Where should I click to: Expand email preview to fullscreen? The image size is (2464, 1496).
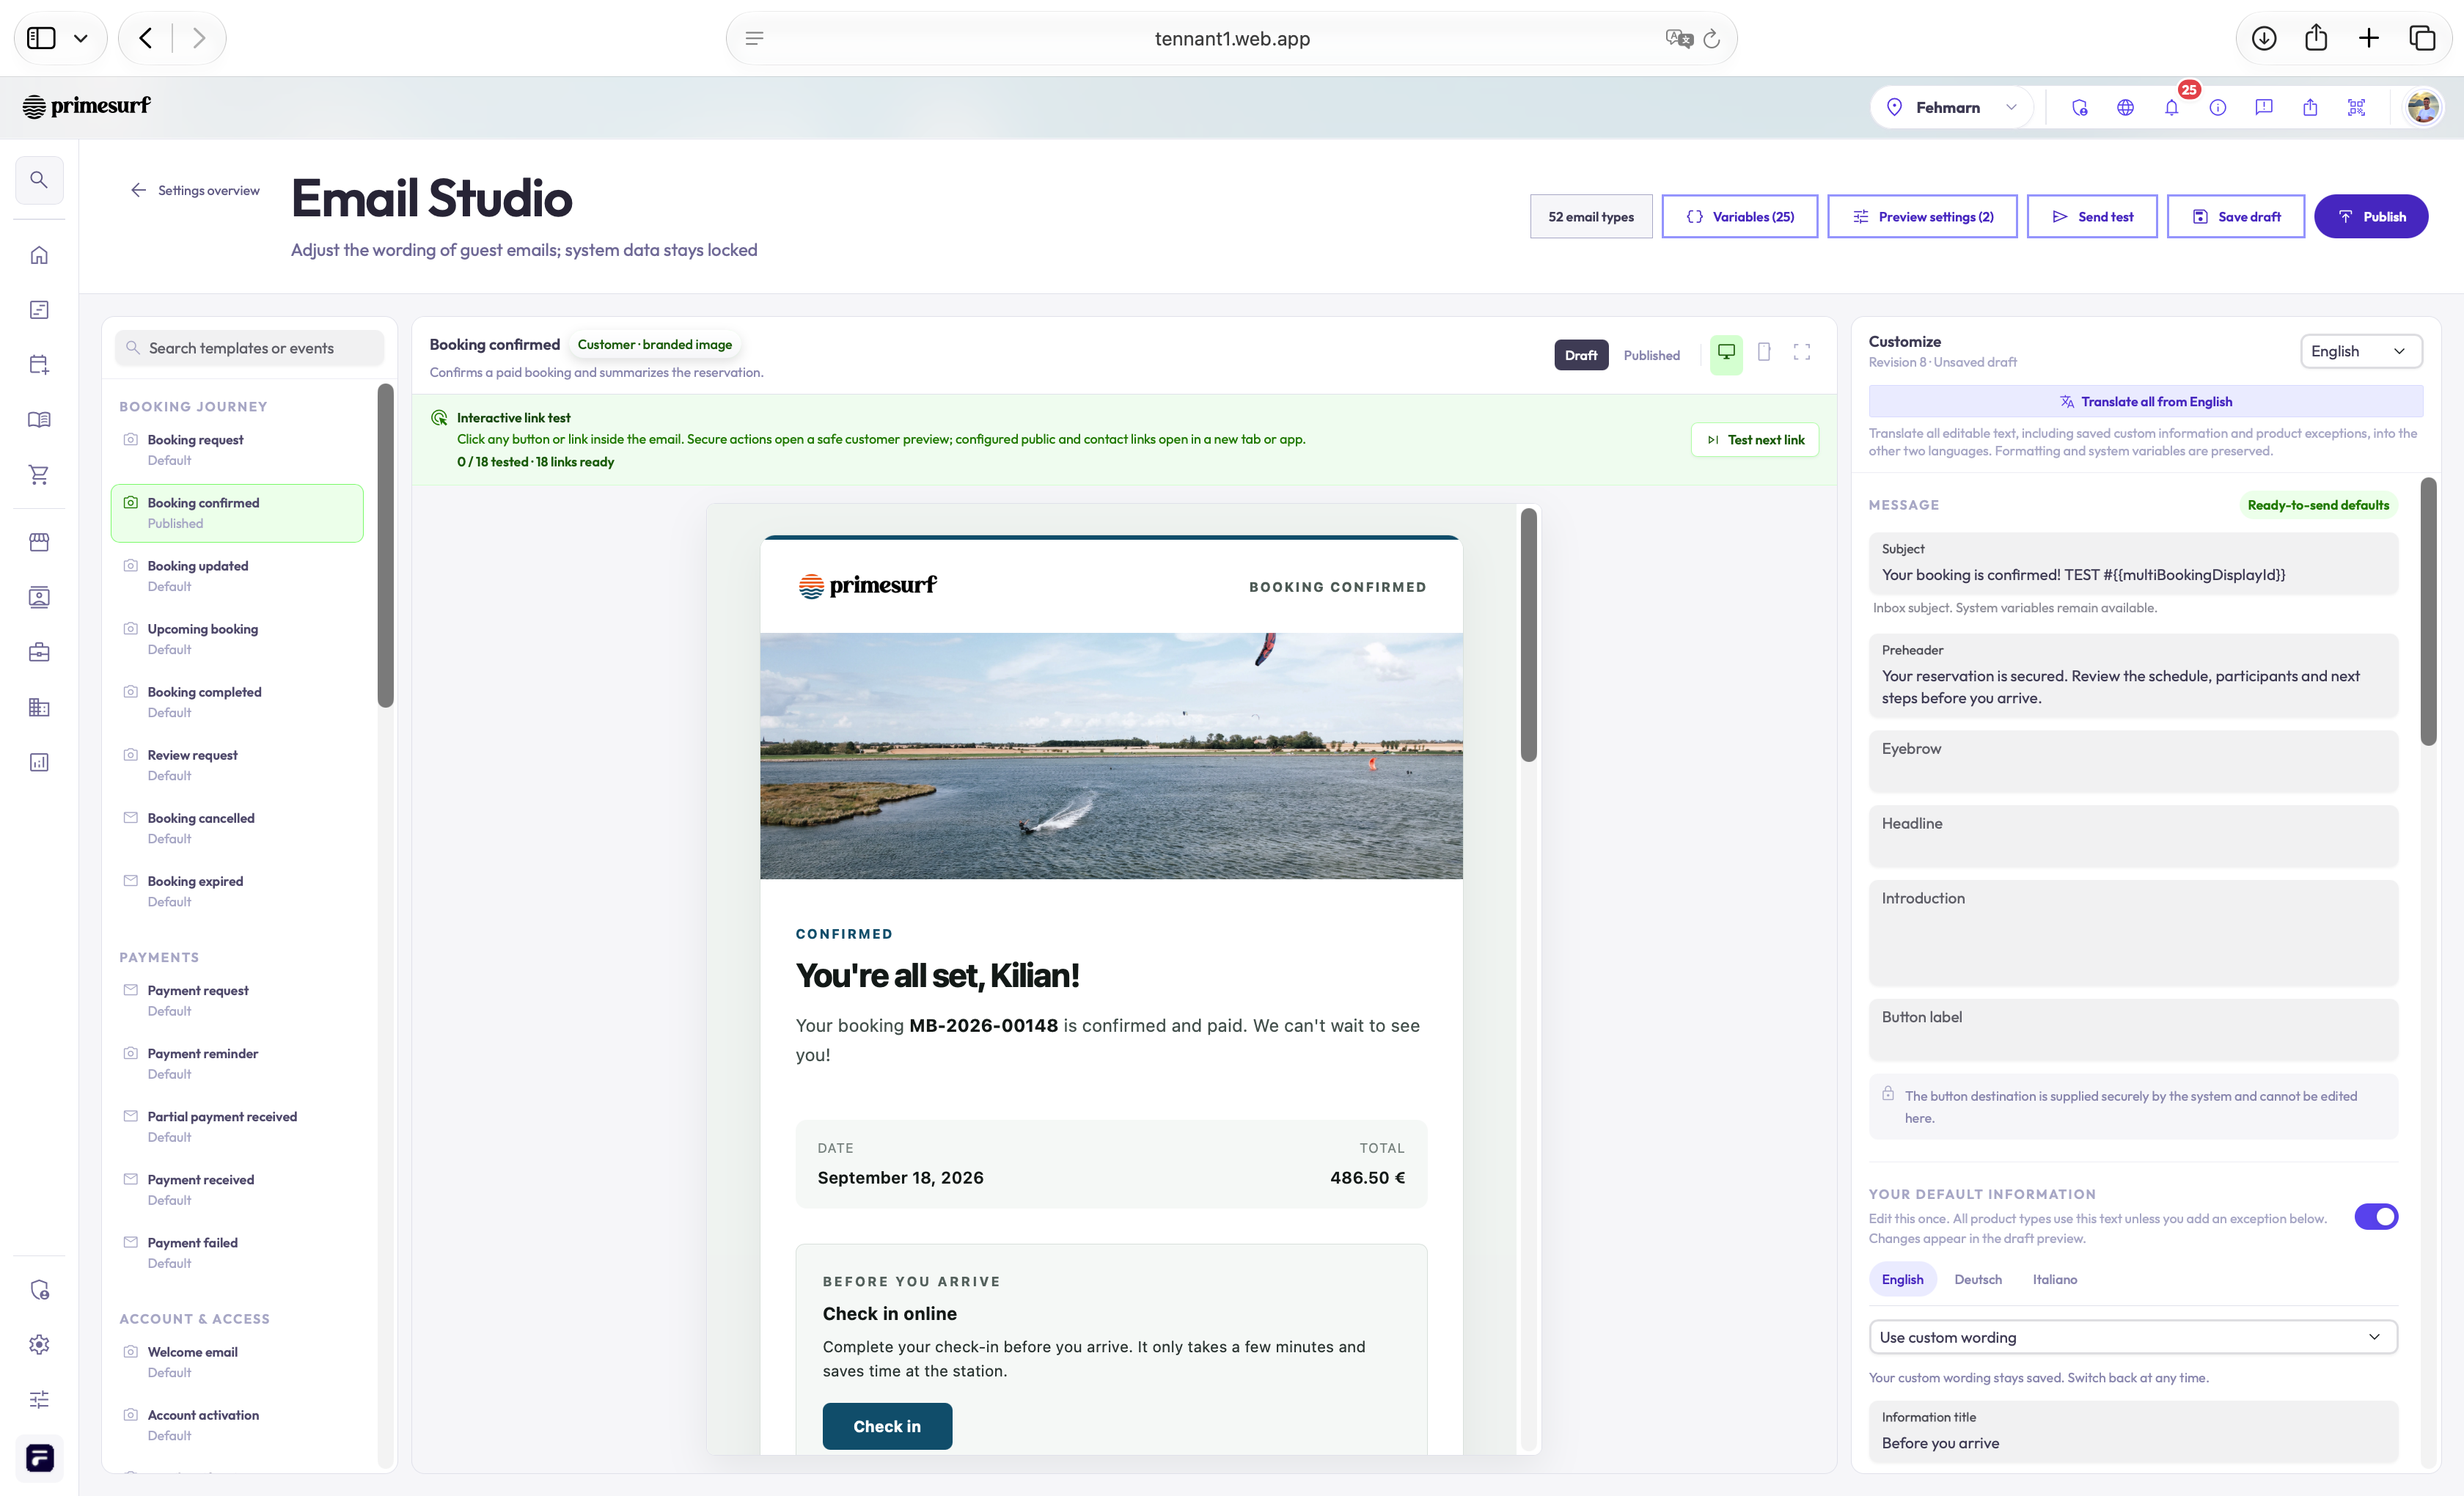click(1802, 352)
